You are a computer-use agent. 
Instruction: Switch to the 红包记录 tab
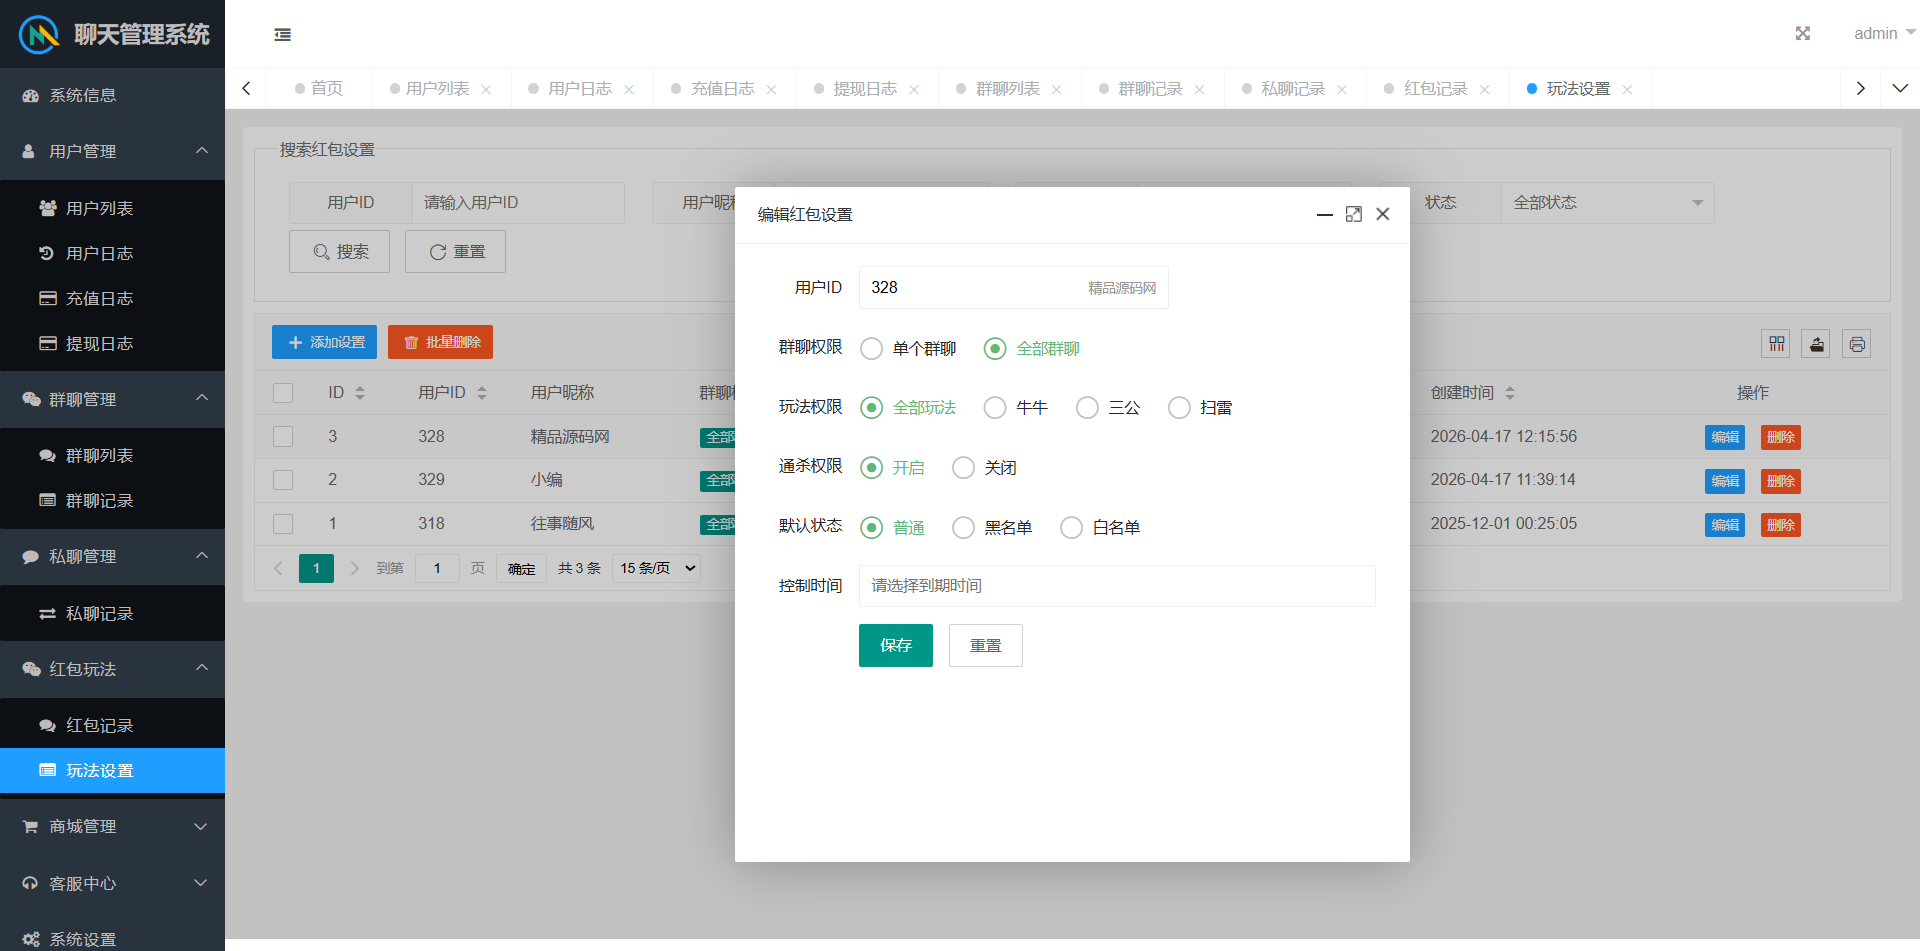(x=1434, y=89)
